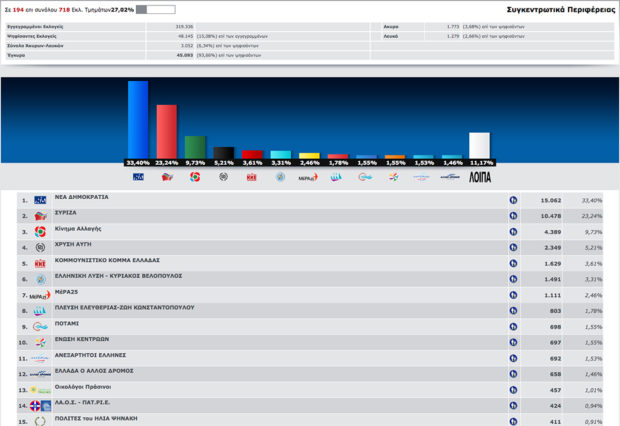Click vote count 10.478
Viewport: 620px width, 426px height.
[x=551, y=216]
